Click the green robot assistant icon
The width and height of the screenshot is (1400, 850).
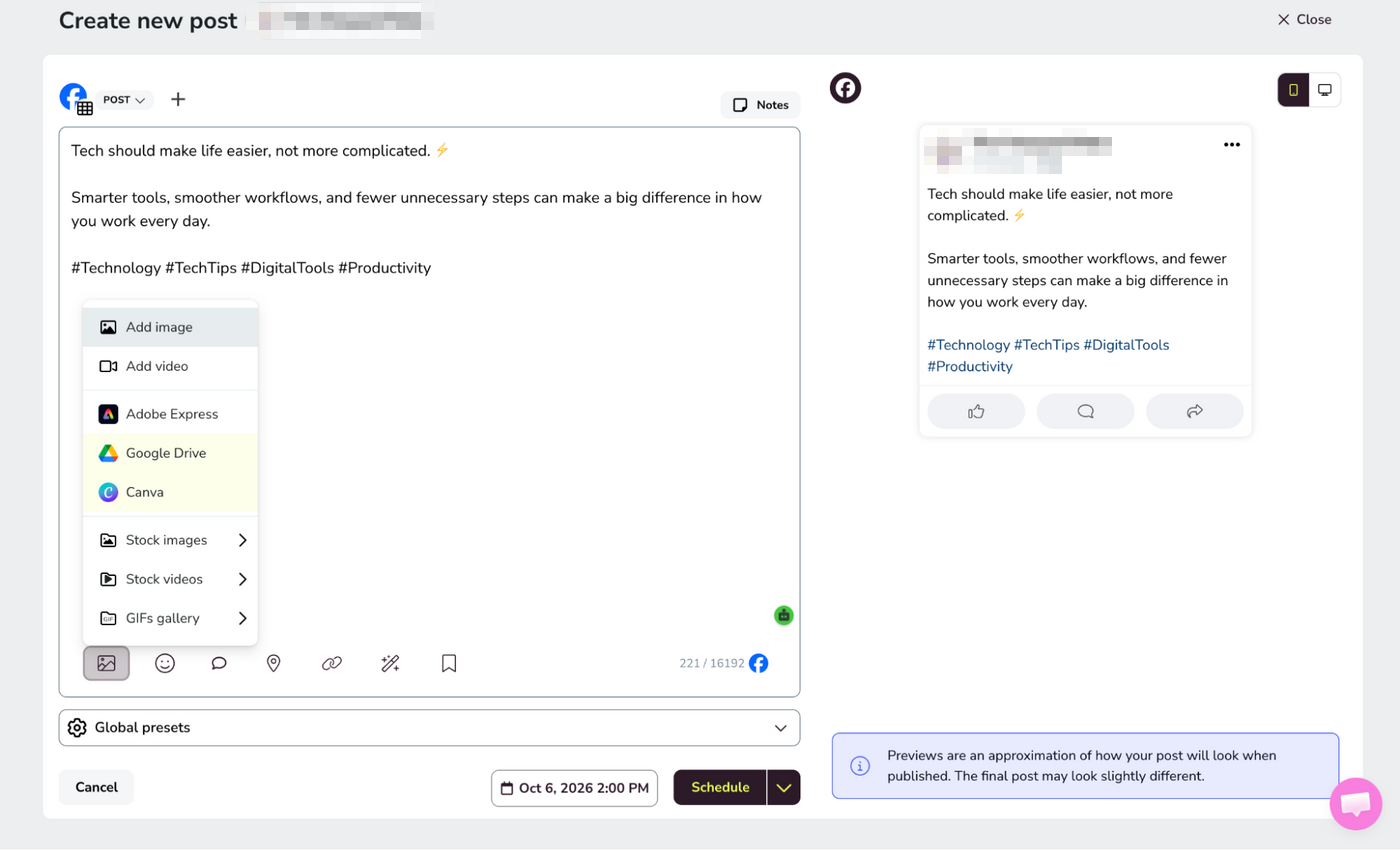tap(784, 615)
